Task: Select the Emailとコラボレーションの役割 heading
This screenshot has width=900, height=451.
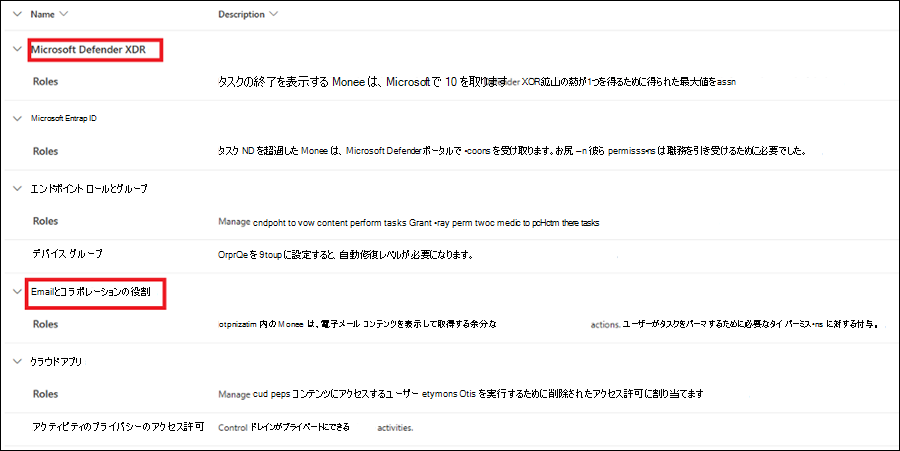Action: click(91, 291)
